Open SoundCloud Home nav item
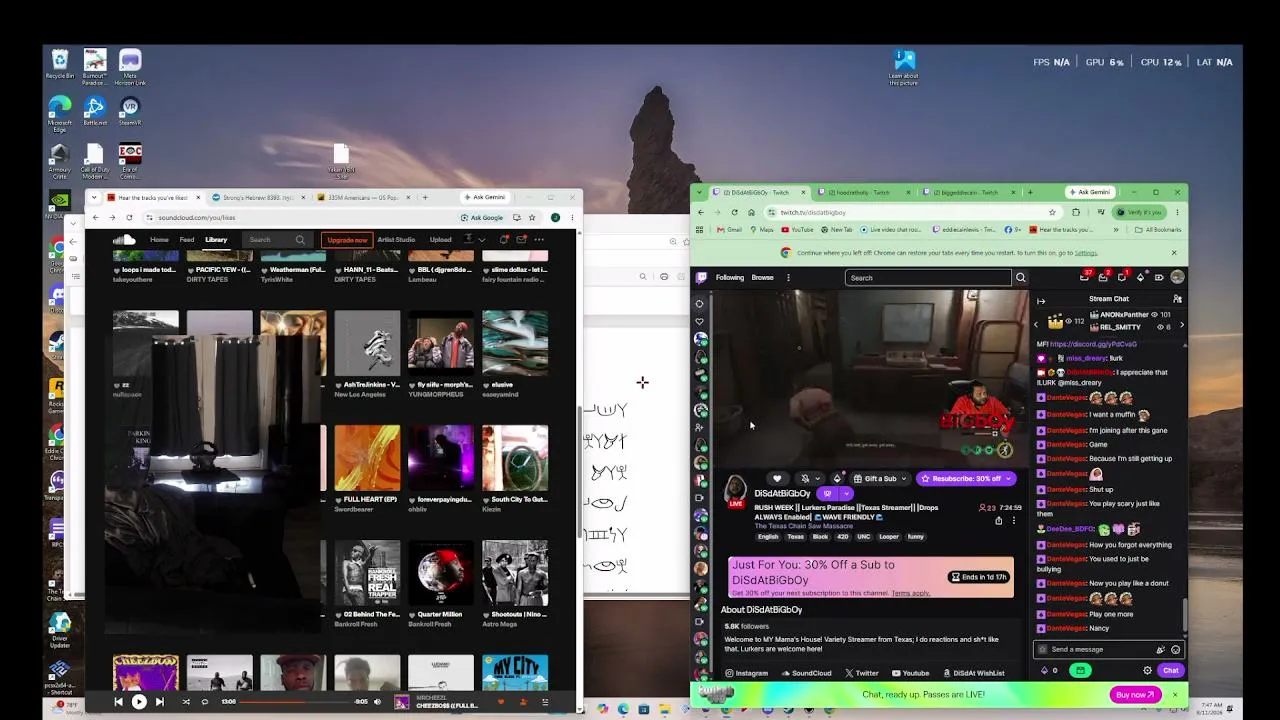The width and height of the screenshot is (1280, 720). pos(159,240)
